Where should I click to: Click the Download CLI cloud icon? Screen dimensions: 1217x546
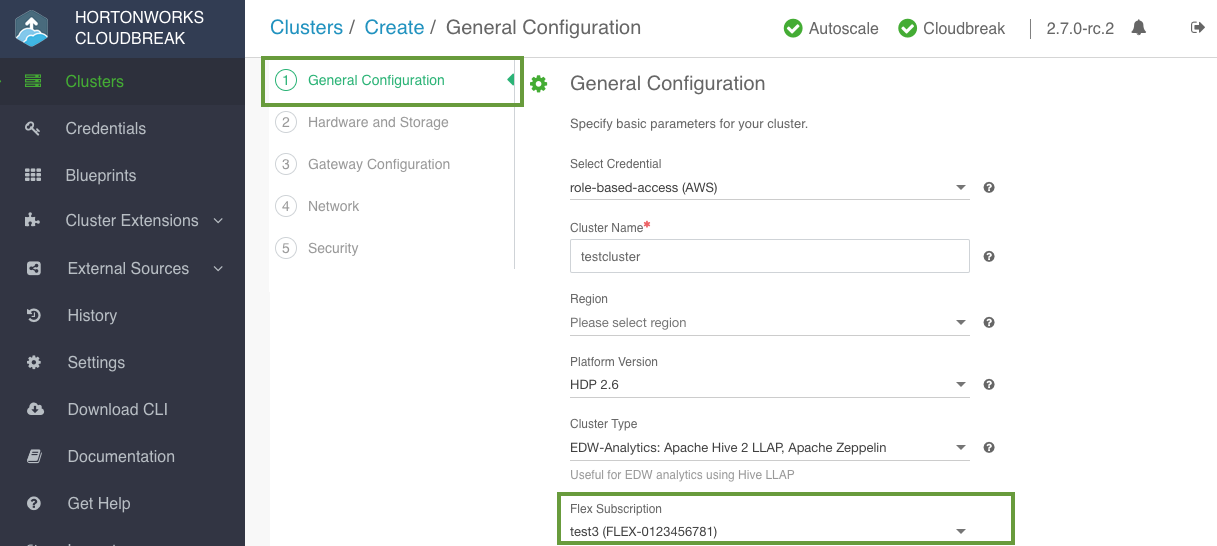[34, 409]
